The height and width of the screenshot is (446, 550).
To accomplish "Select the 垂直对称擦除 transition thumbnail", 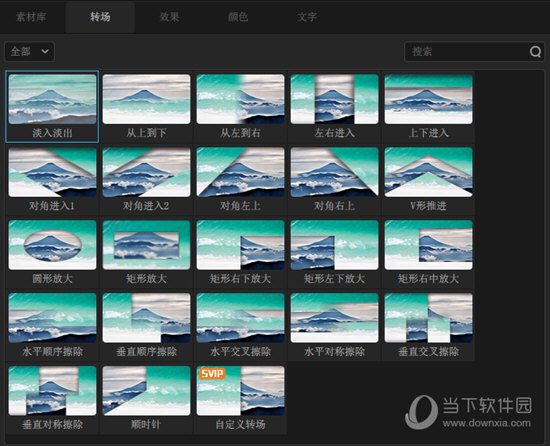I will [x=52, y=391].
